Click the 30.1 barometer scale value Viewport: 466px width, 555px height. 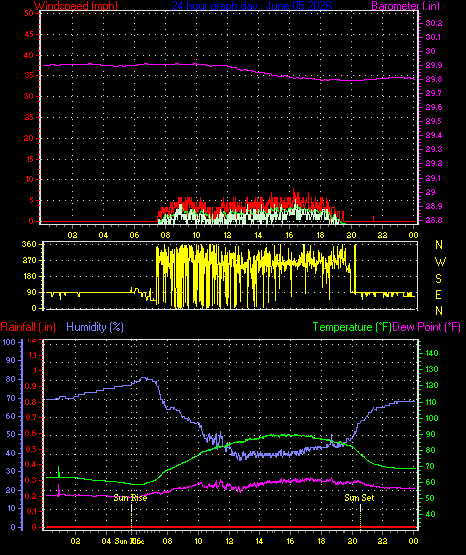point(434,37)
